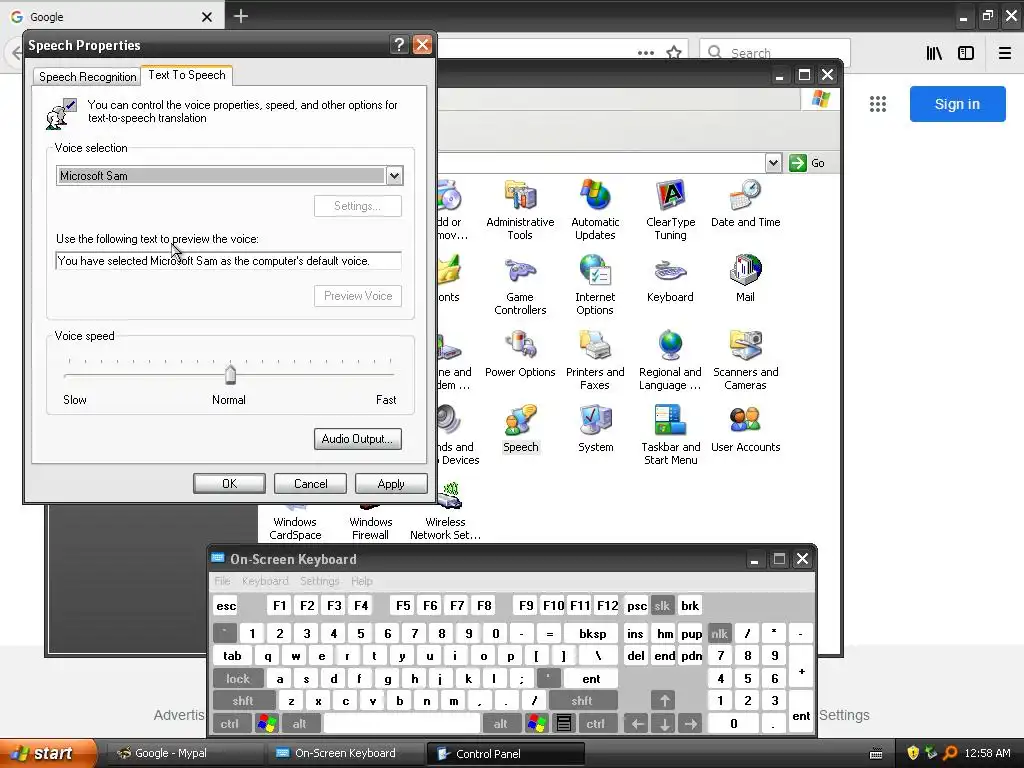Open Printers and Faxes icon
Image resolution: width=1024 pixels, height=768 pixels.
tap(595, 360)
